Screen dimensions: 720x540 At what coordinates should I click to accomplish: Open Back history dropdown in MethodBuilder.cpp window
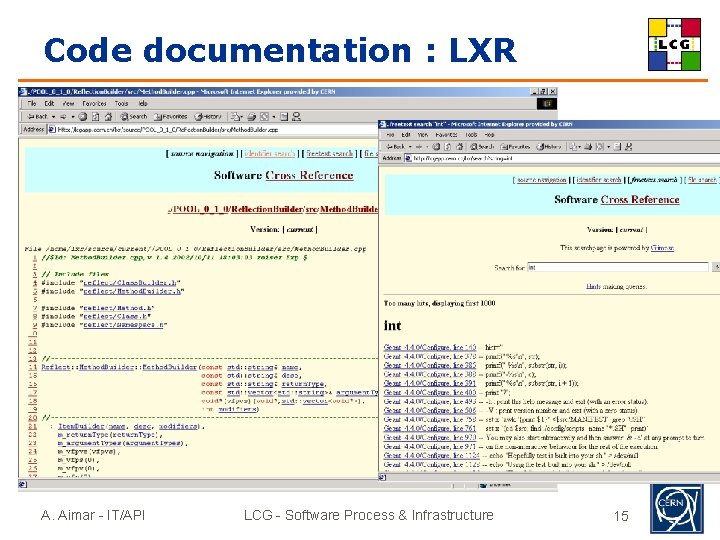pyautogui.click(x=53, y=117)
